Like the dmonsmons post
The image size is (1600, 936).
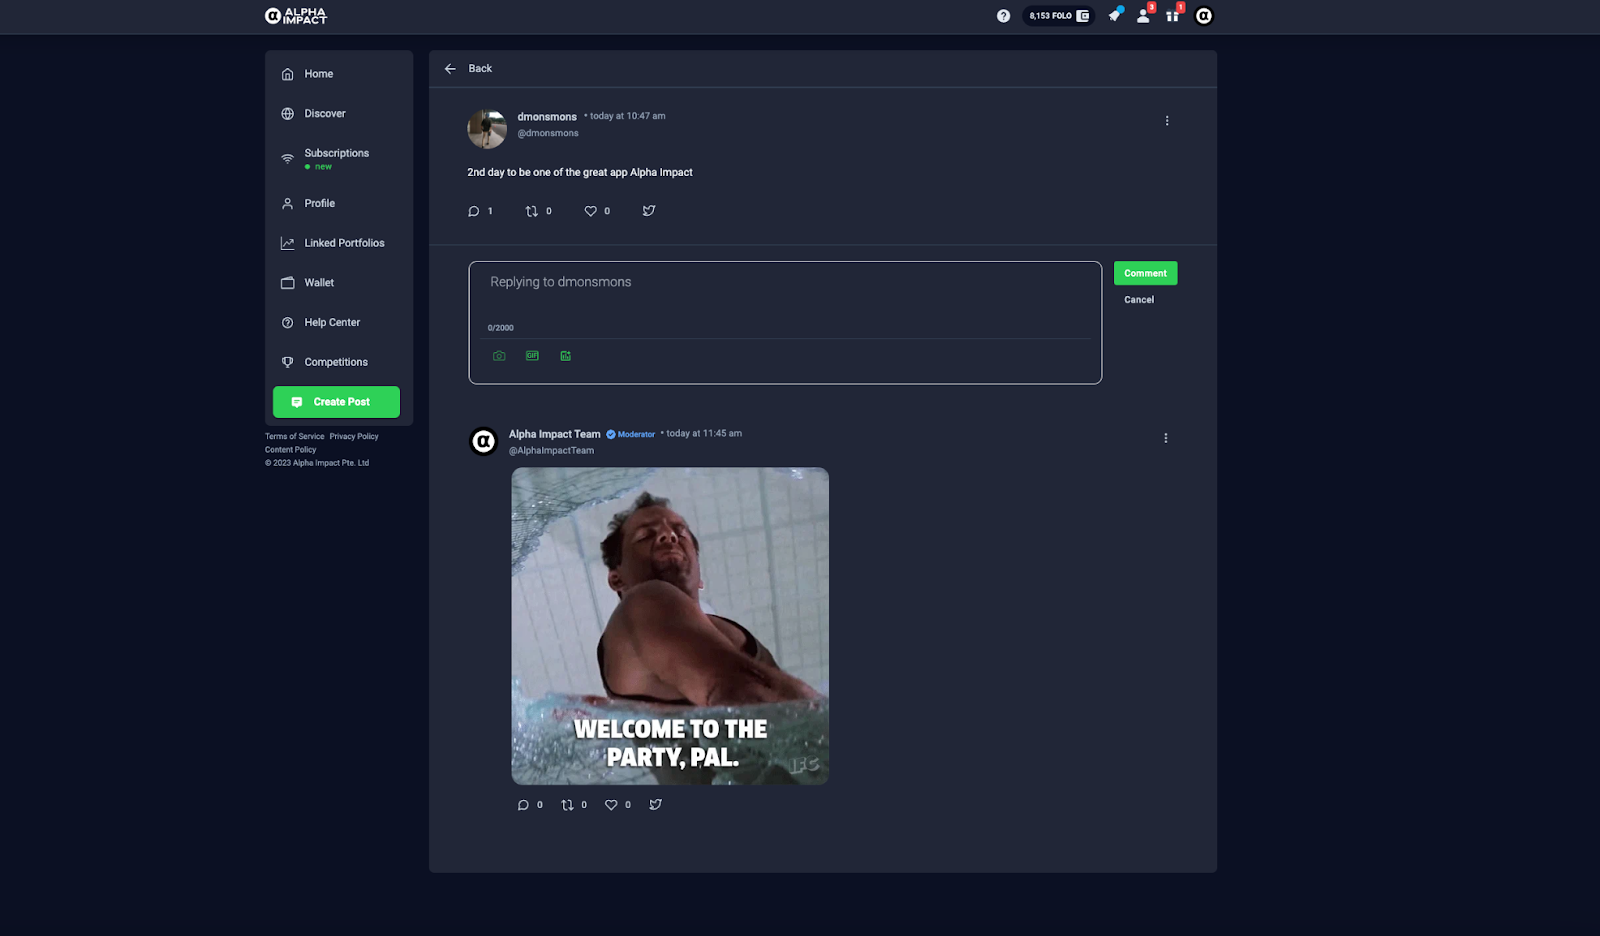[591, 211]
